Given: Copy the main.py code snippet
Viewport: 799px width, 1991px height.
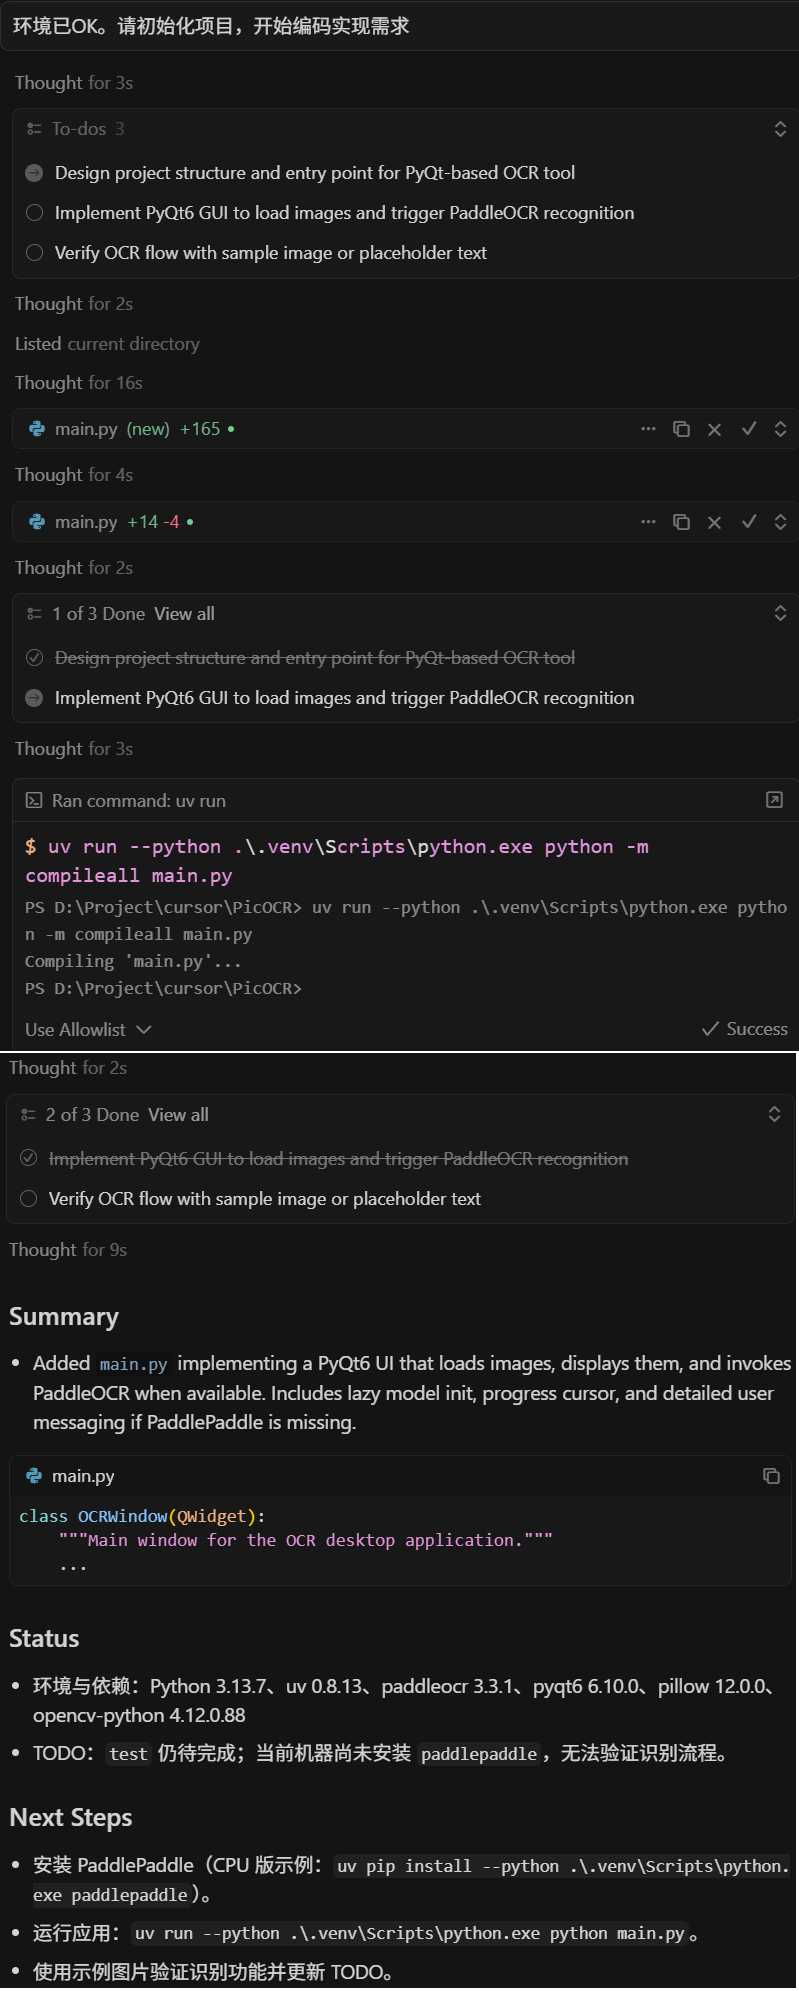Looking at the screenshot, I should coord(771,1476).
